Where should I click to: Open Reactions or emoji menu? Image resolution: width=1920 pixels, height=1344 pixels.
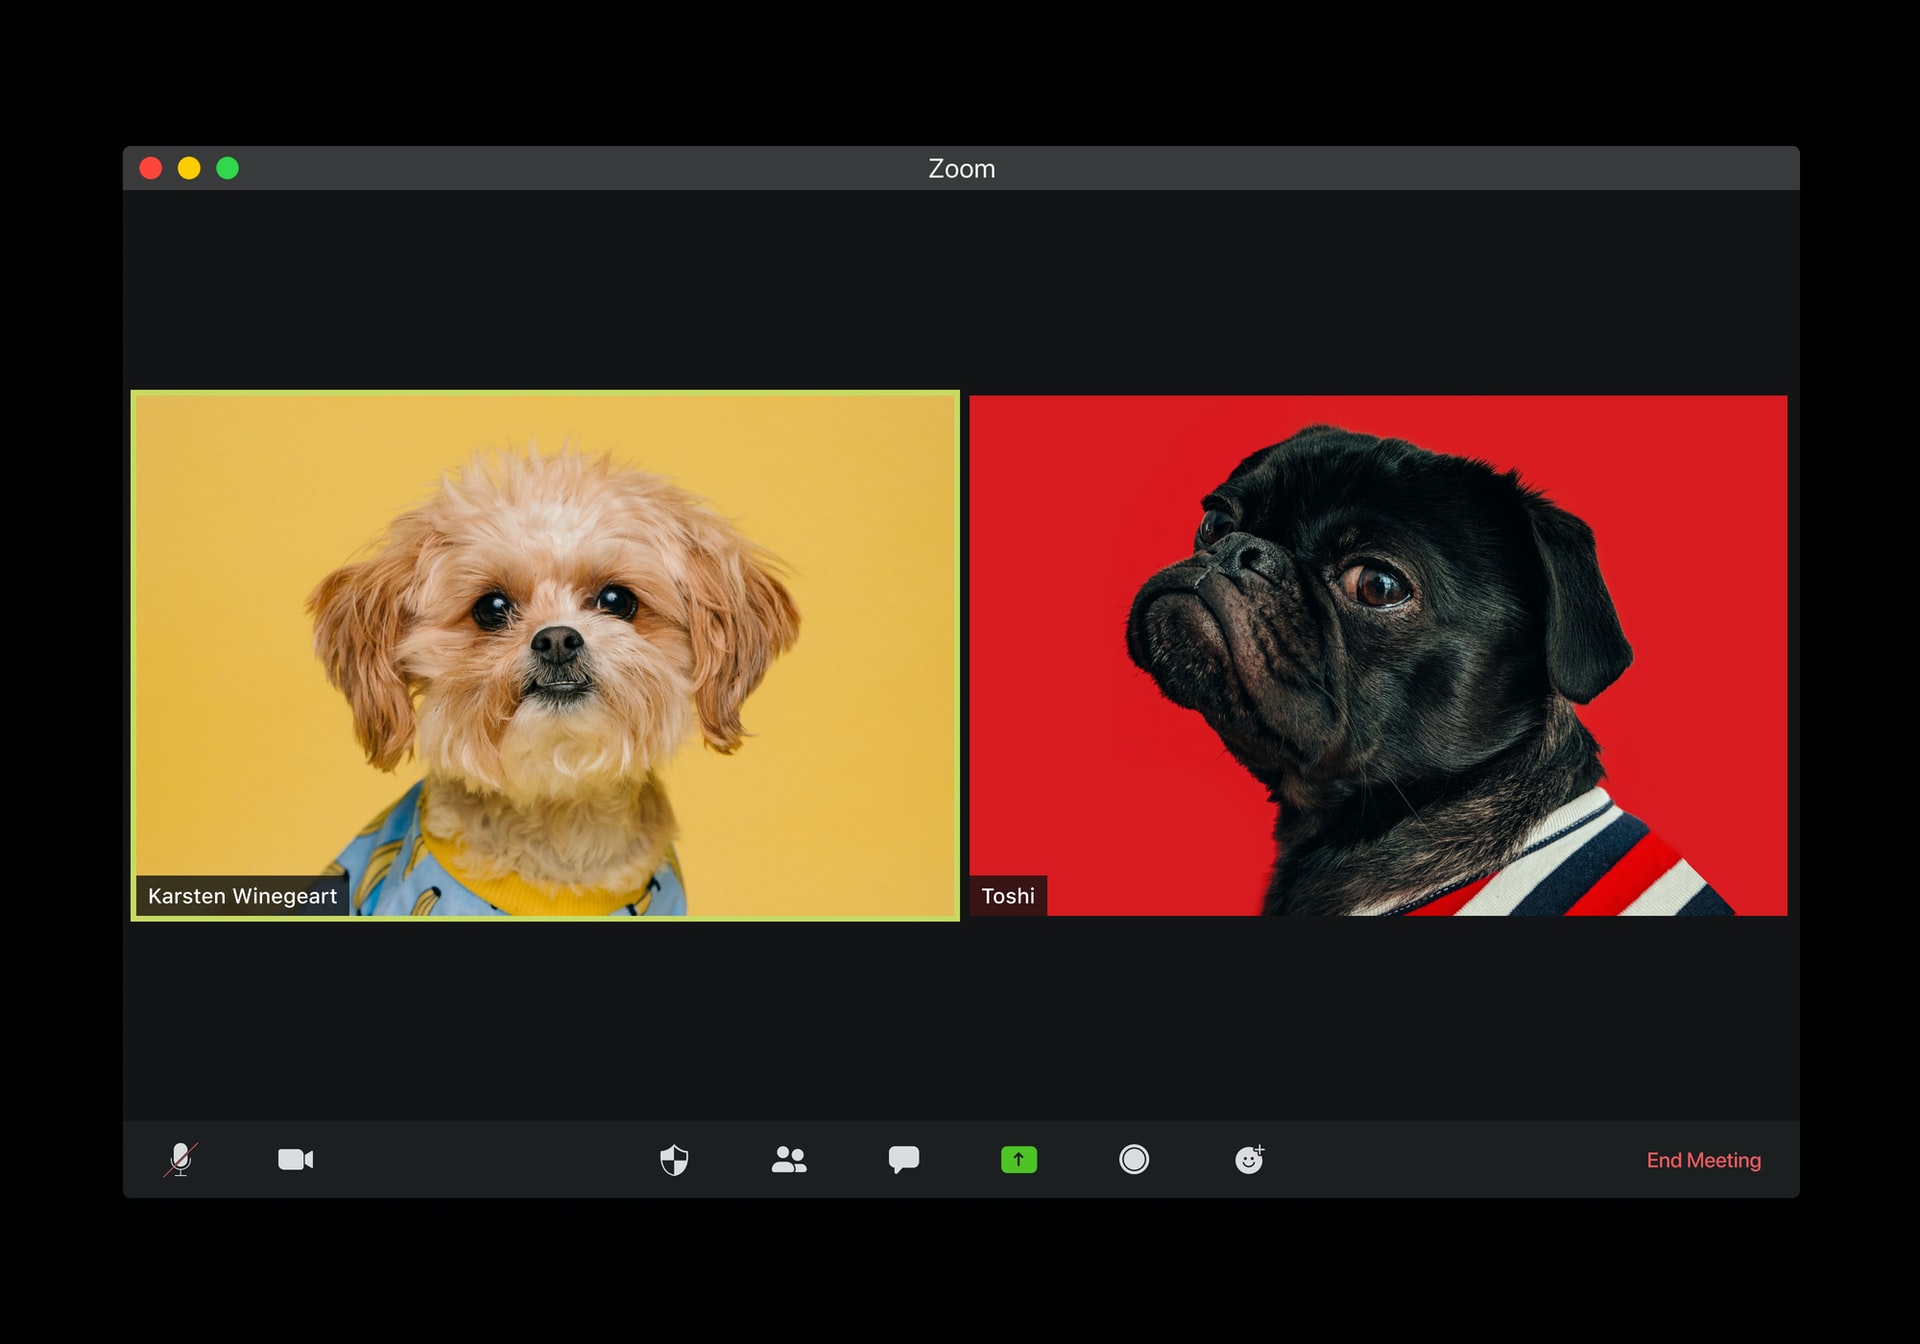point(1247,1160)
